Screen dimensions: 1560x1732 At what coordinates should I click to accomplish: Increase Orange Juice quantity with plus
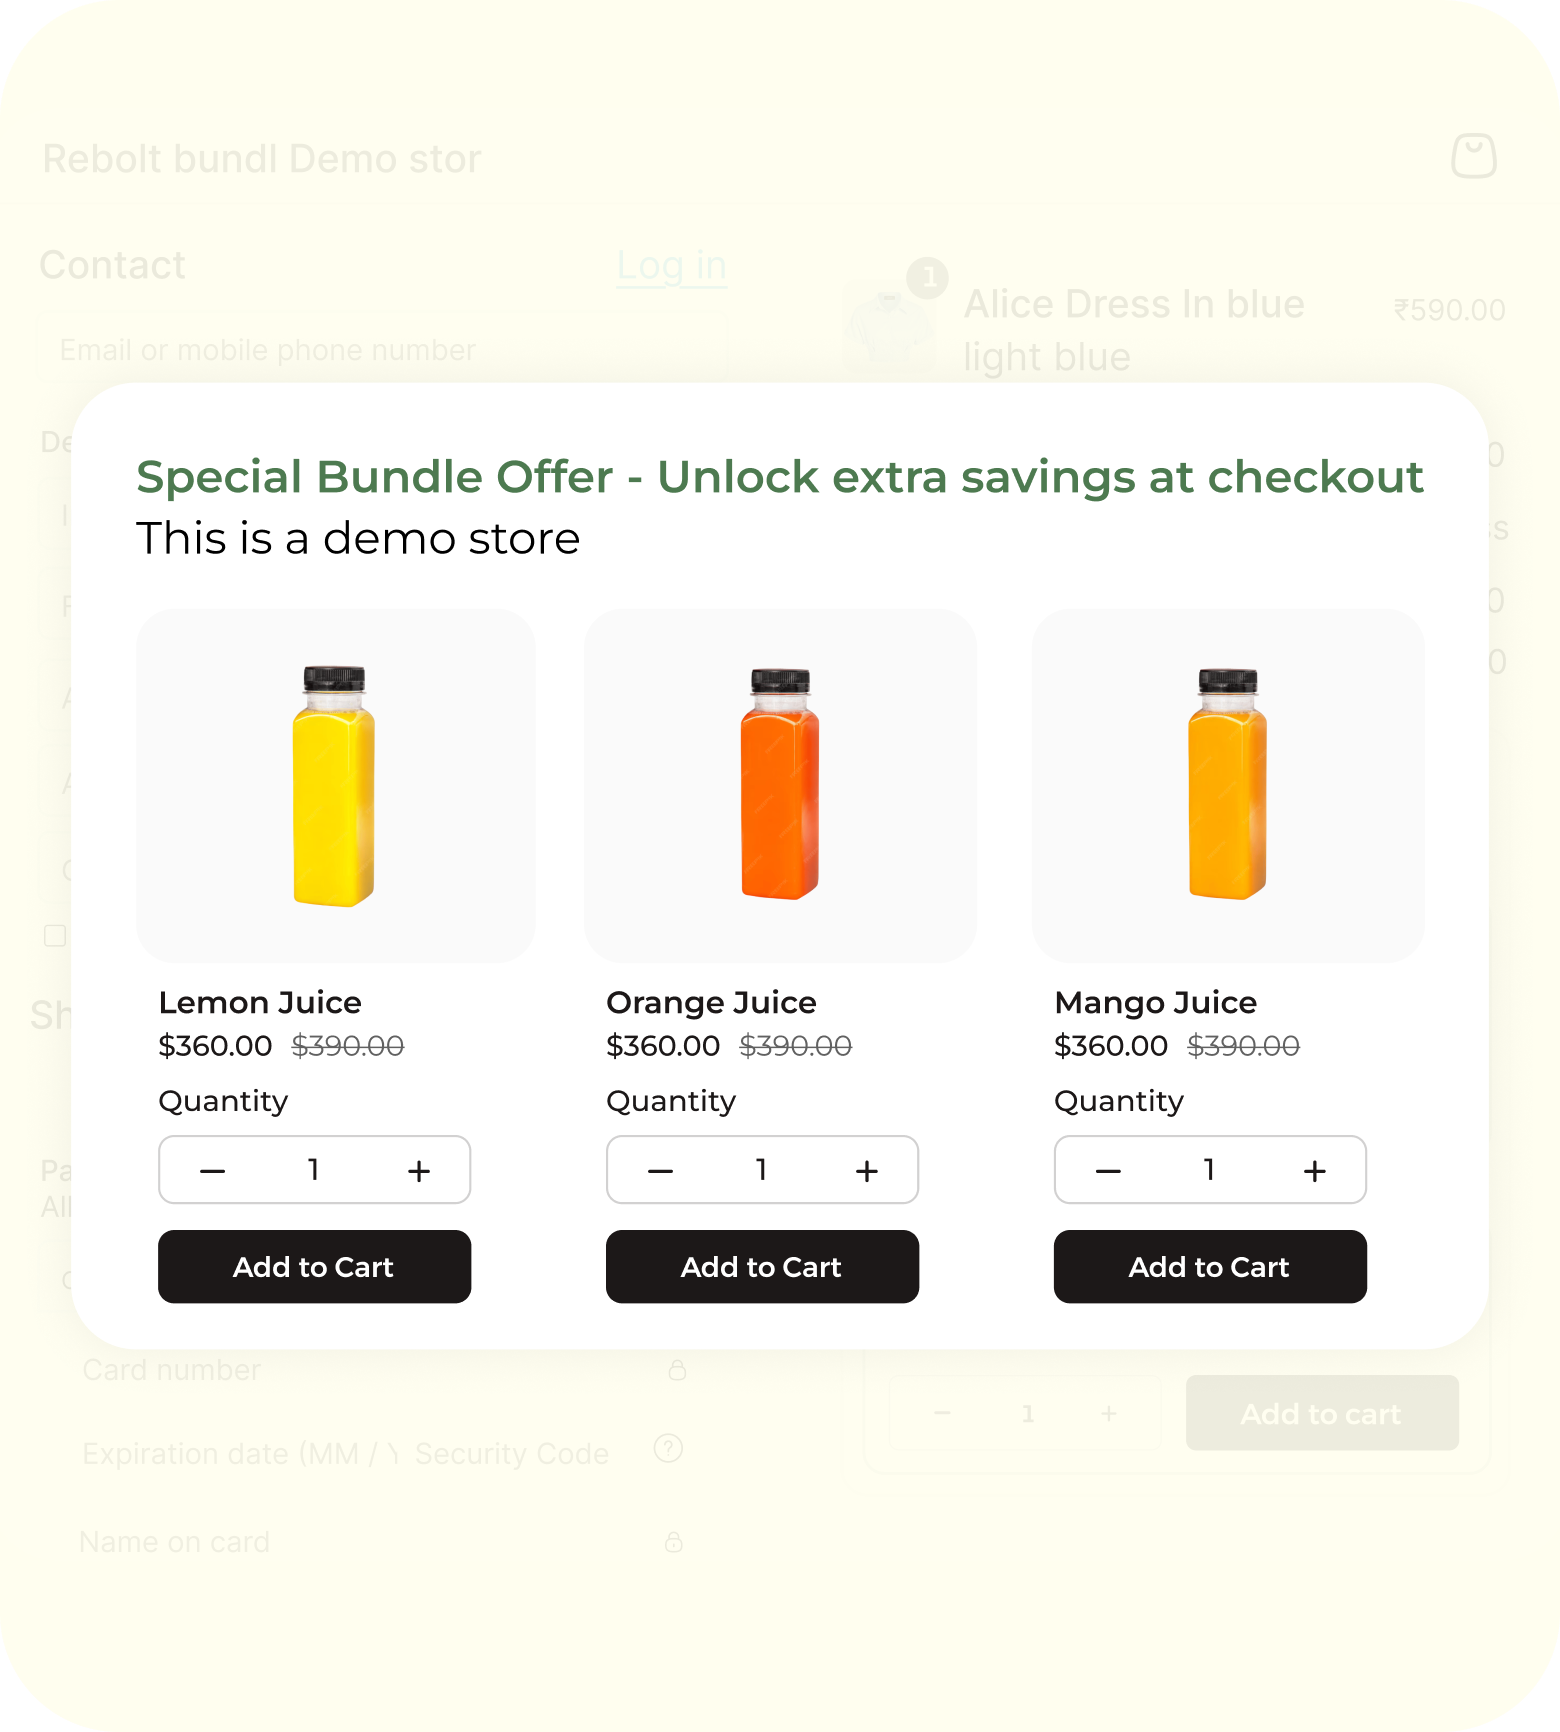867,1170
